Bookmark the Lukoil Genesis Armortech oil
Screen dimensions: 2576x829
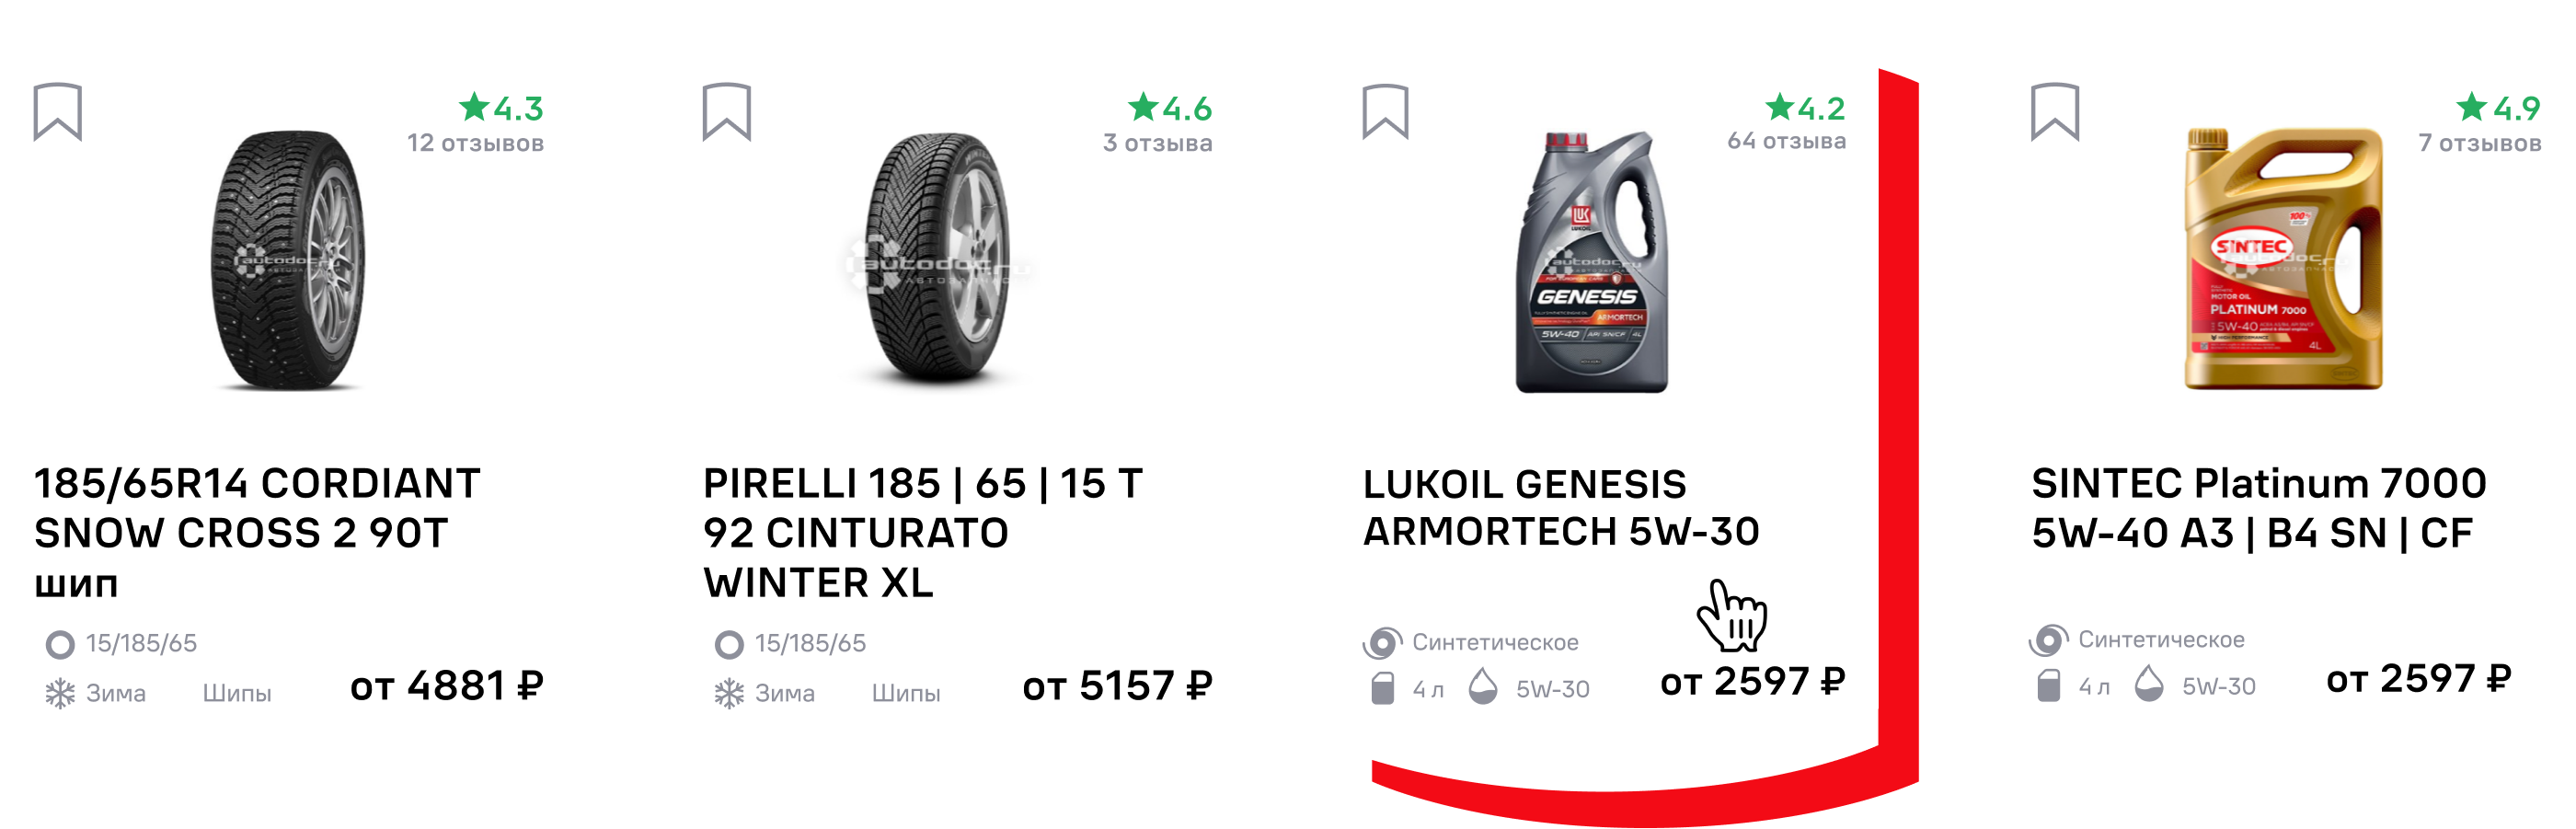pos(1385,111)
